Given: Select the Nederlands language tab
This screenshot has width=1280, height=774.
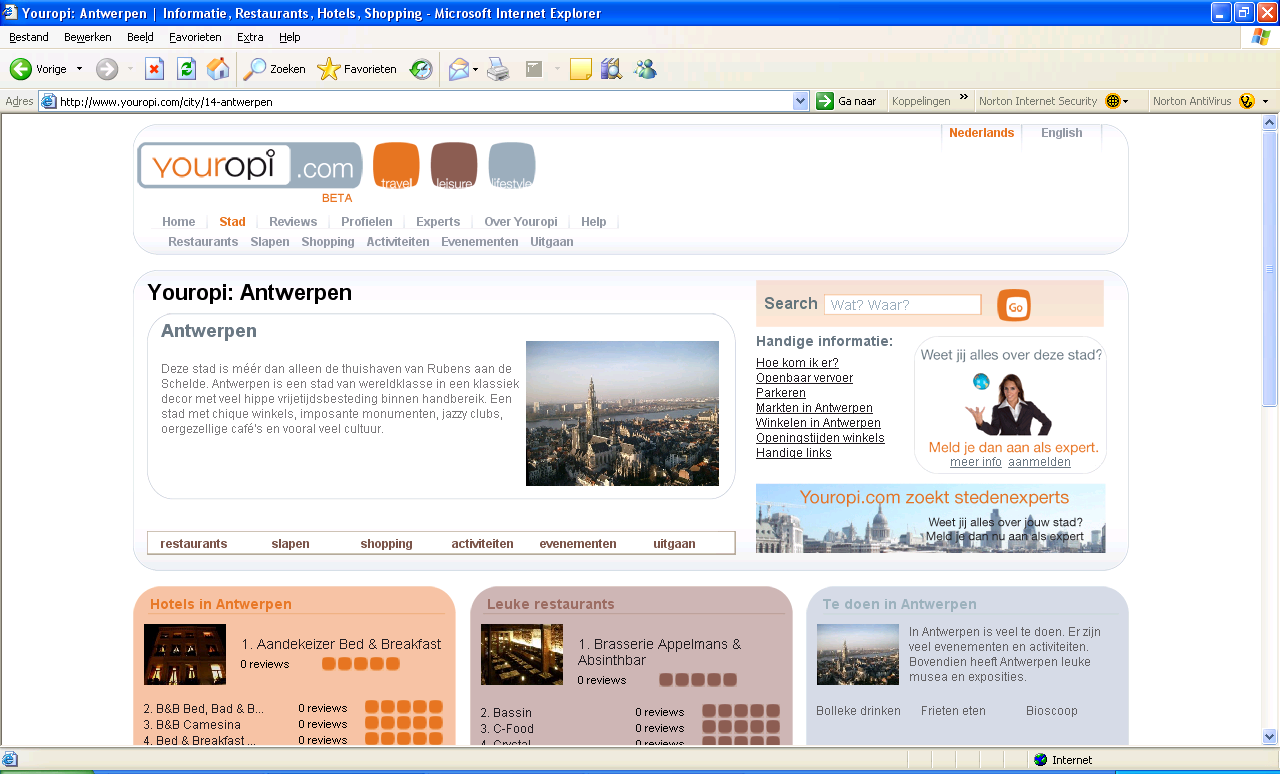Looking at the screenshot, I should click(x=981, y=133).
